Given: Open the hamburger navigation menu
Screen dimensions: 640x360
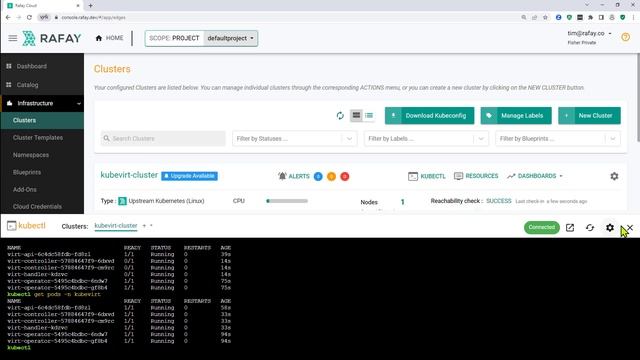Looking at the screenshot, I should tap(13, 38).
